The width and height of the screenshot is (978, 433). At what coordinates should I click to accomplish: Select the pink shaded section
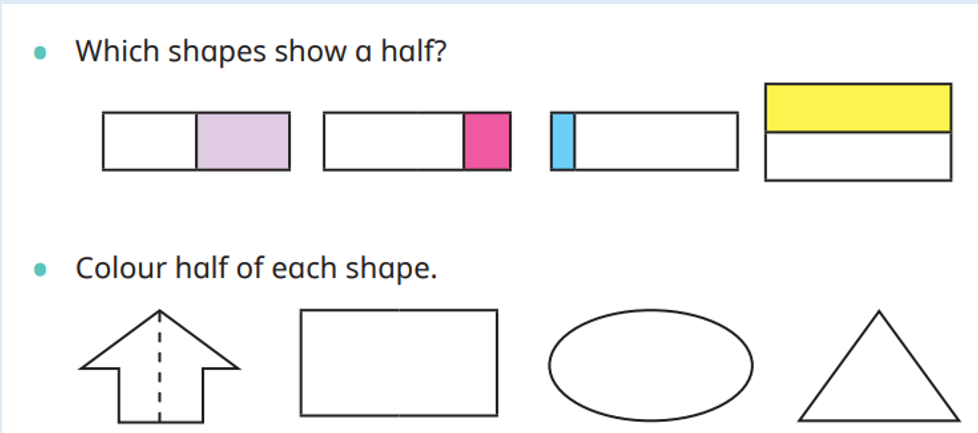coord(487,141)
